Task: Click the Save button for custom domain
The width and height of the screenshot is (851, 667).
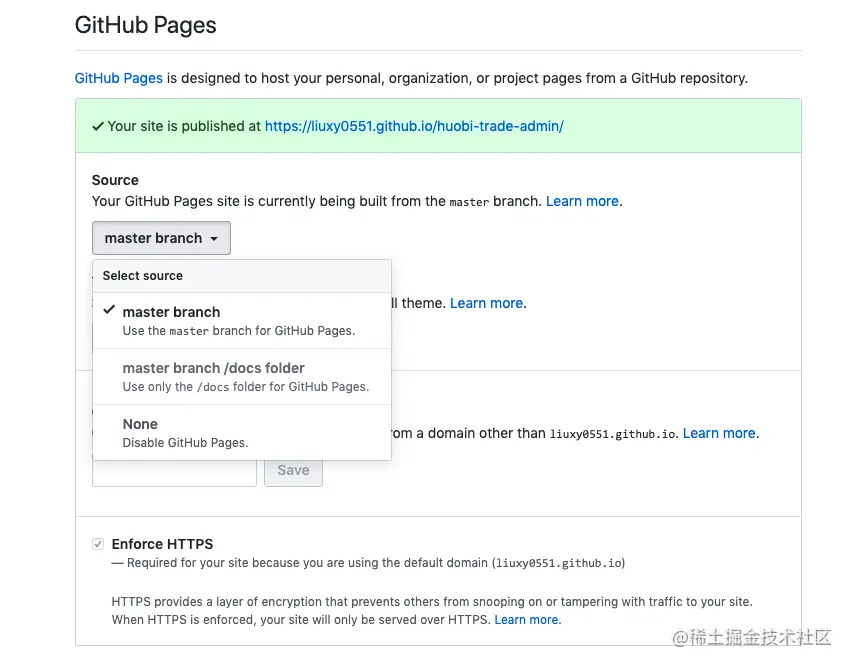Action: click(293, 471)
